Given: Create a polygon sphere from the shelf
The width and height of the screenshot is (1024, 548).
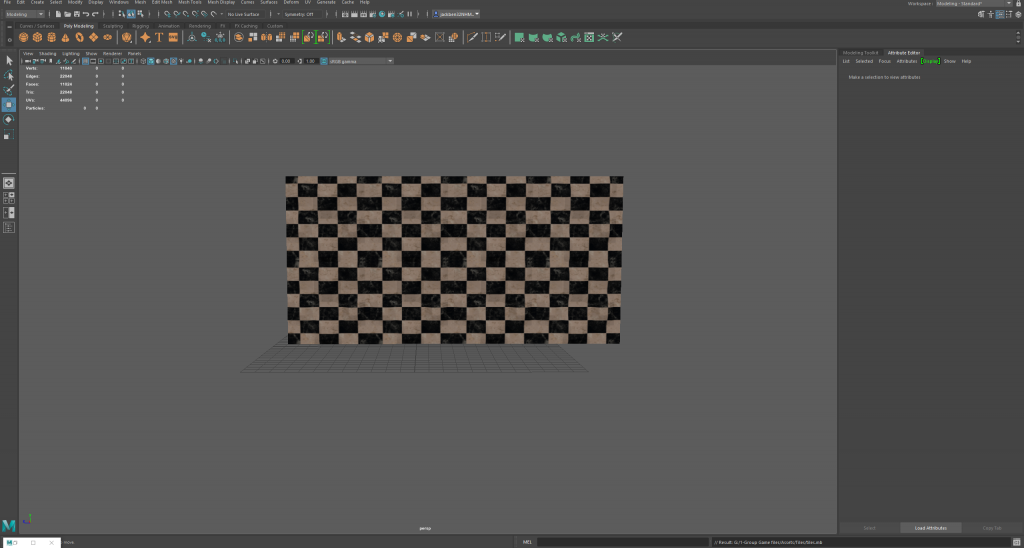Looking at the screenshot, I should point(23,37).
